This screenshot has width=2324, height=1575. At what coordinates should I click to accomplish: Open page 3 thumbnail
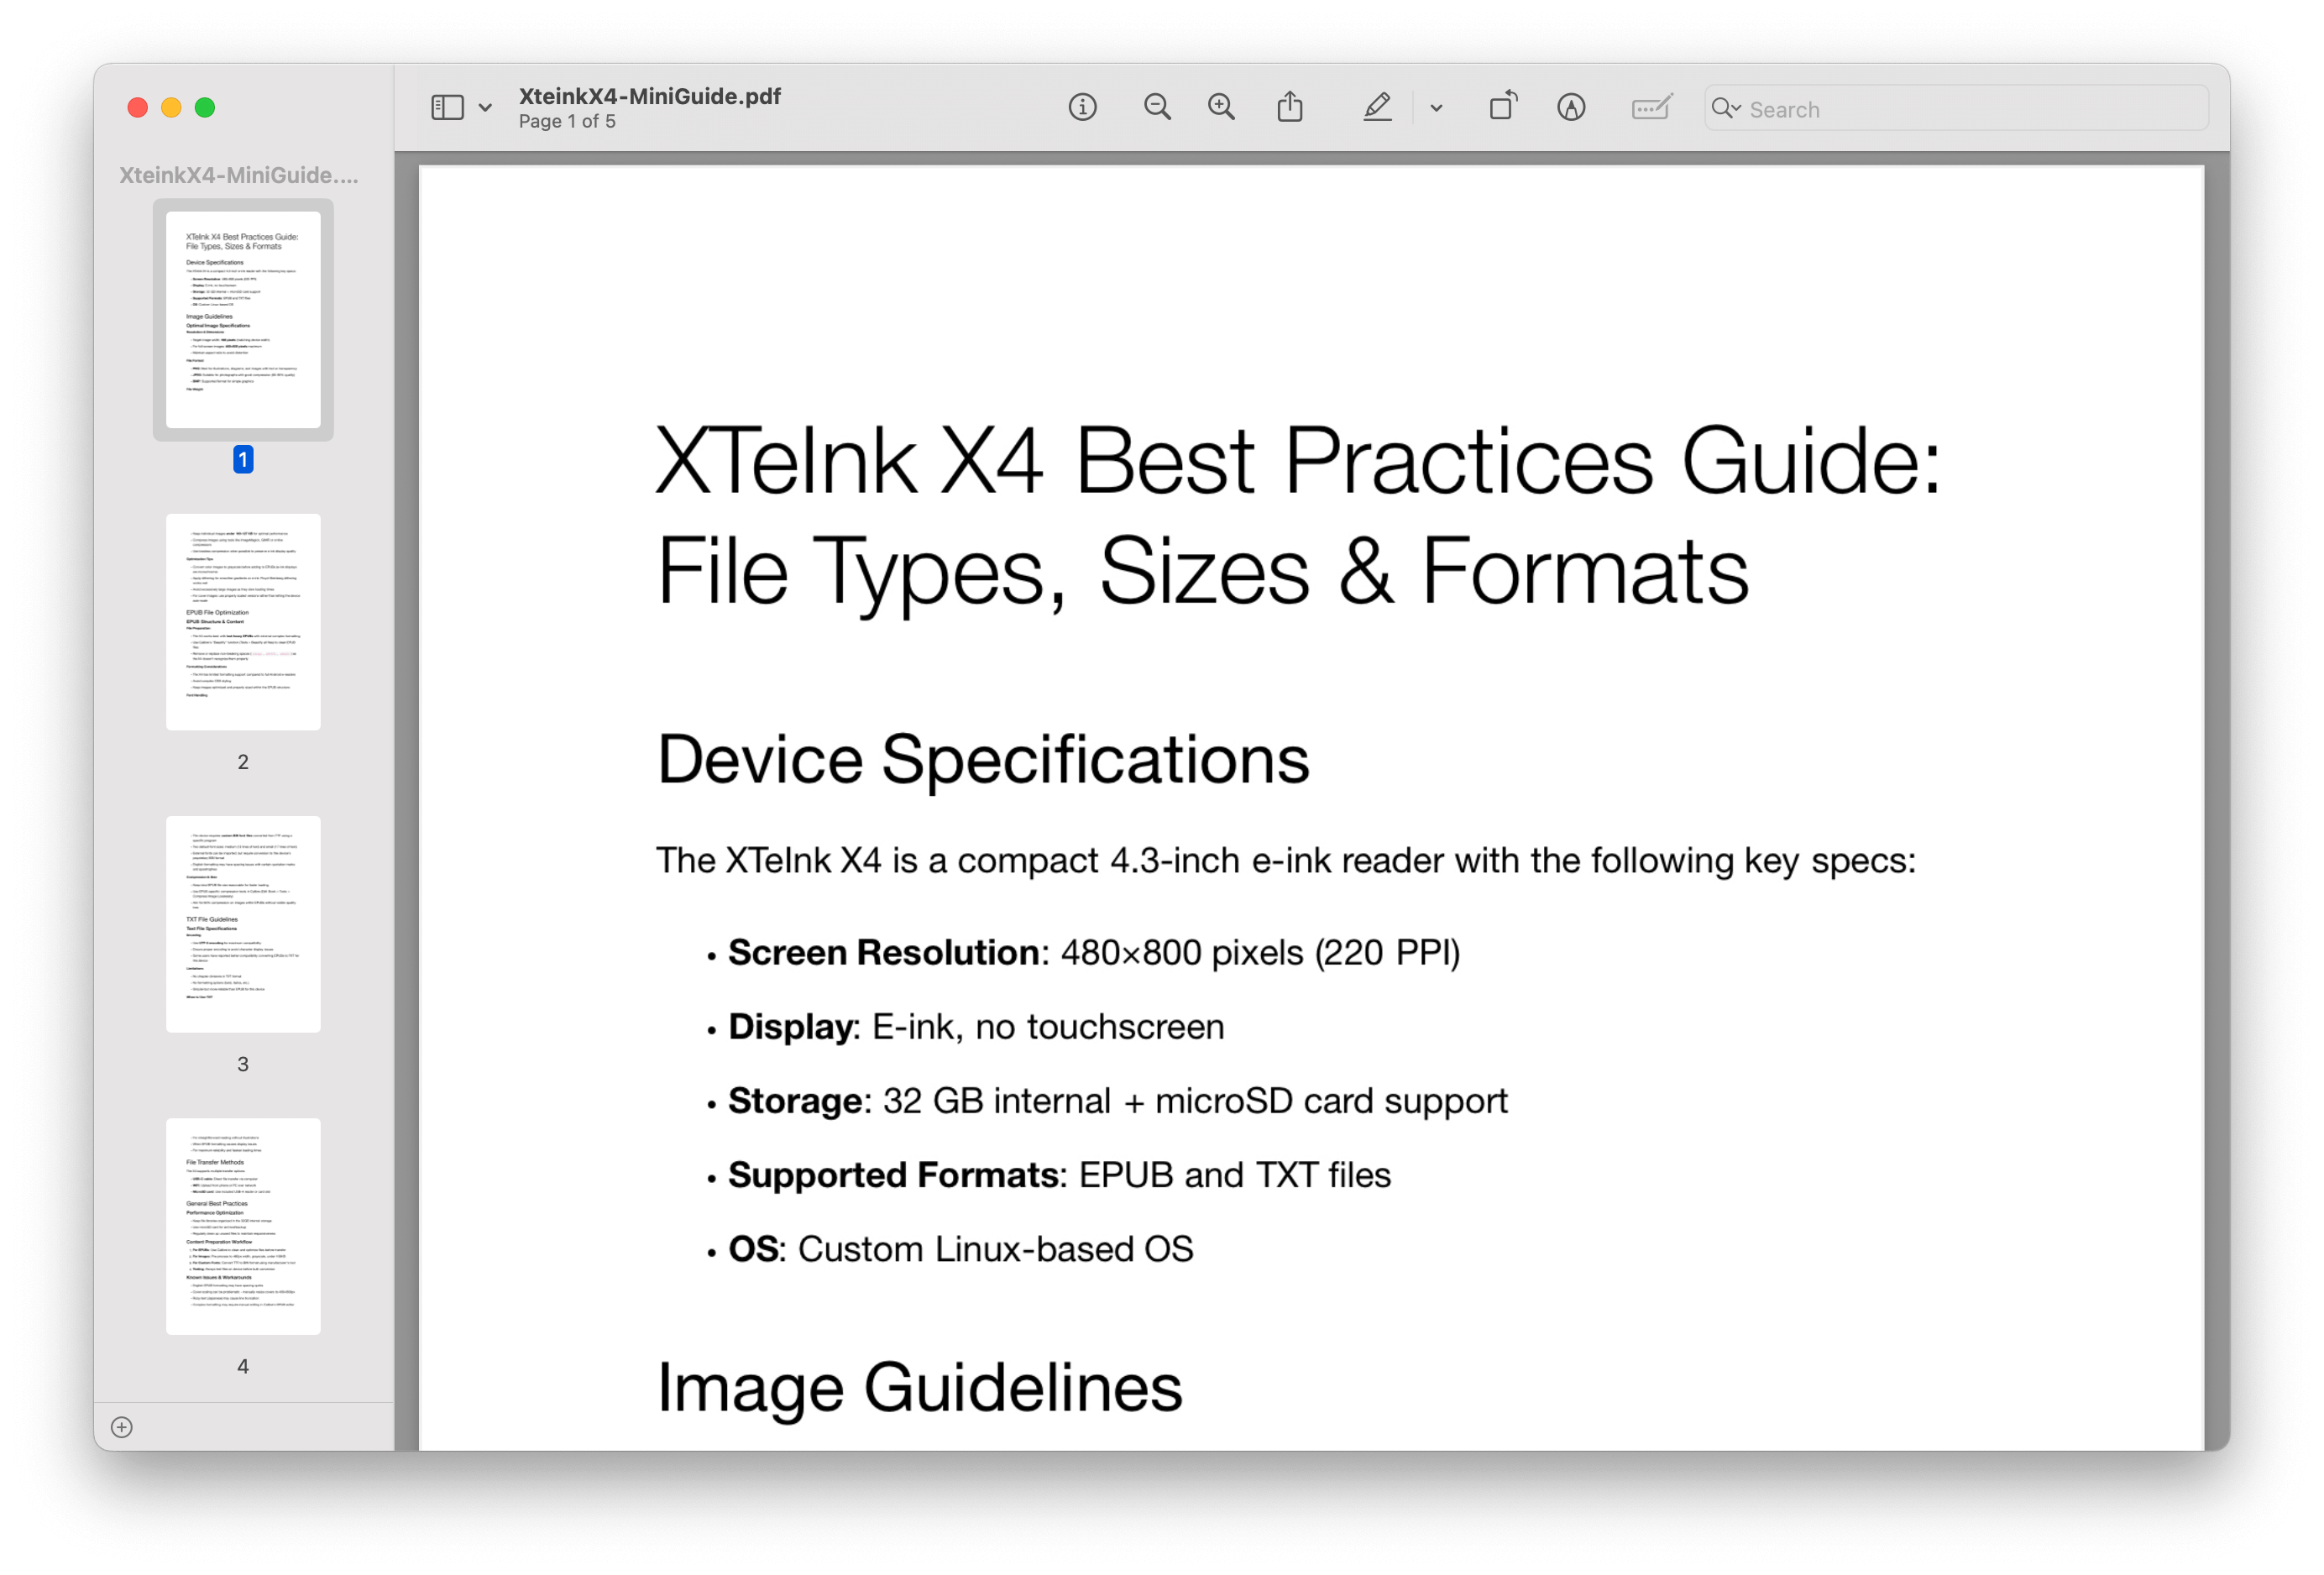click(x=243, y=923)
